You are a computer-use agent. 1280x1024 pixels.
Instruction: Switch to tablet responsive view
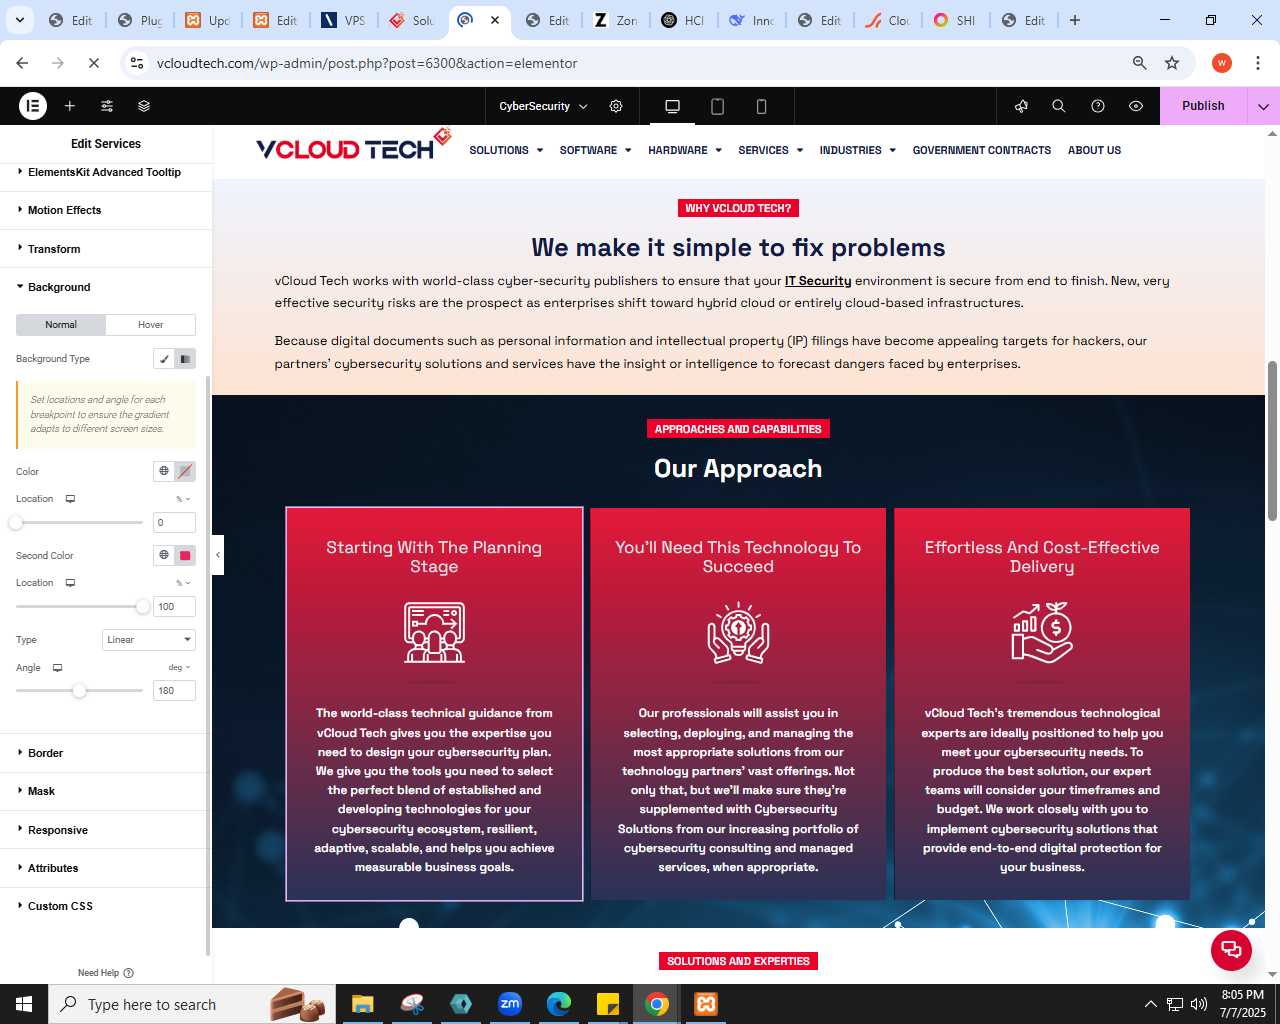pyautogui.click(x=717, y=106)
